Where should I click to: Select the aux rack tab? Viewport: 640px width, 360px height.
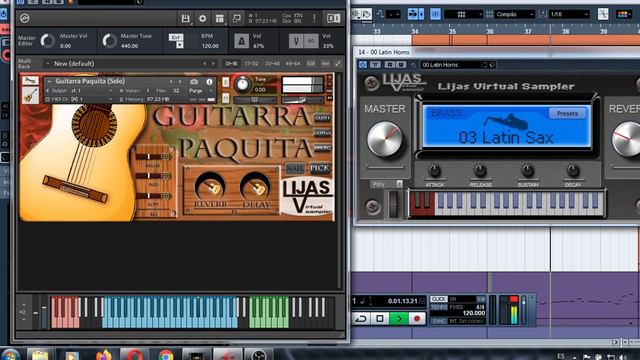pos(325,64)
